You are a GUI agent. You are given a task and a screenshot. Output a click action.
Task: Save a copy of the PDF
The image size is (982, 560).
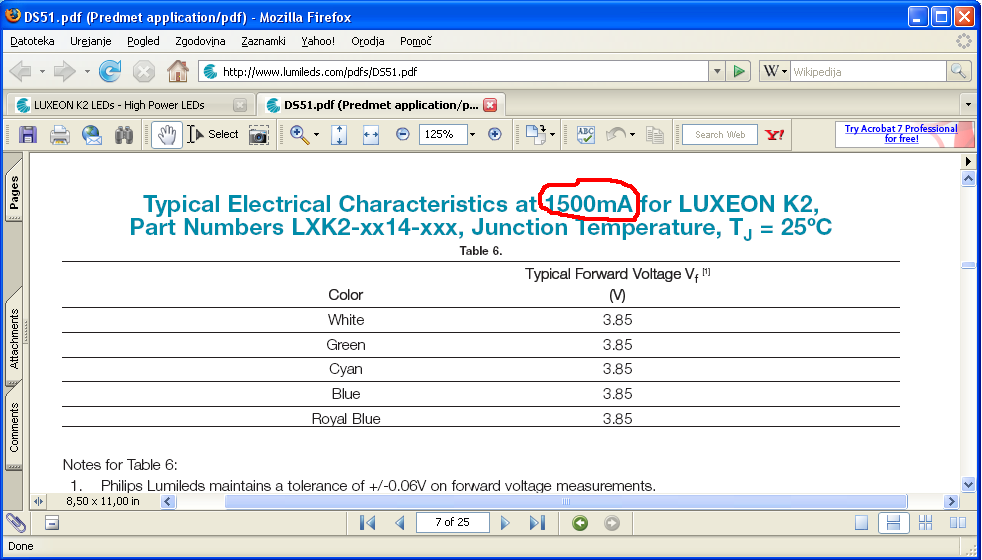28,135
